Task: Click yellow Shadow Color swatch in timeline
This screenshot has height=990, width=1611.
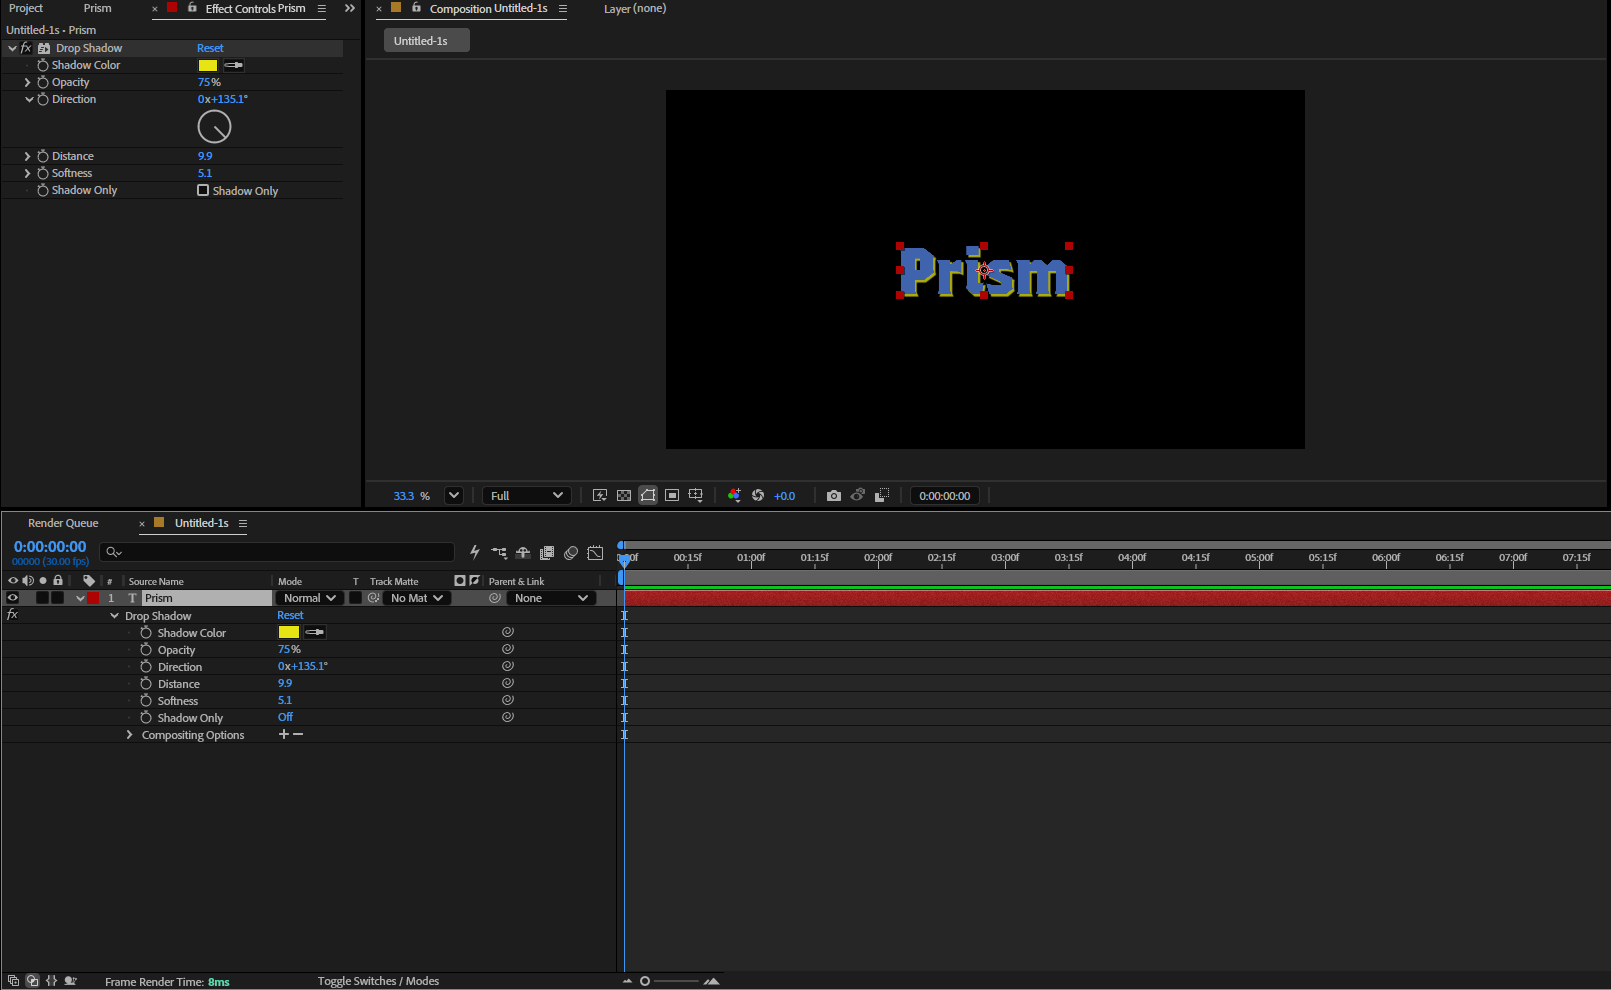Action: 289,632
